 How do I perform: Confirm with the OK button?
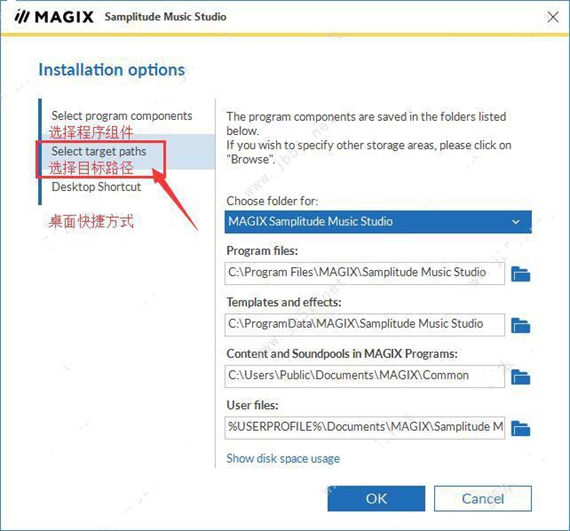(376, 499)
